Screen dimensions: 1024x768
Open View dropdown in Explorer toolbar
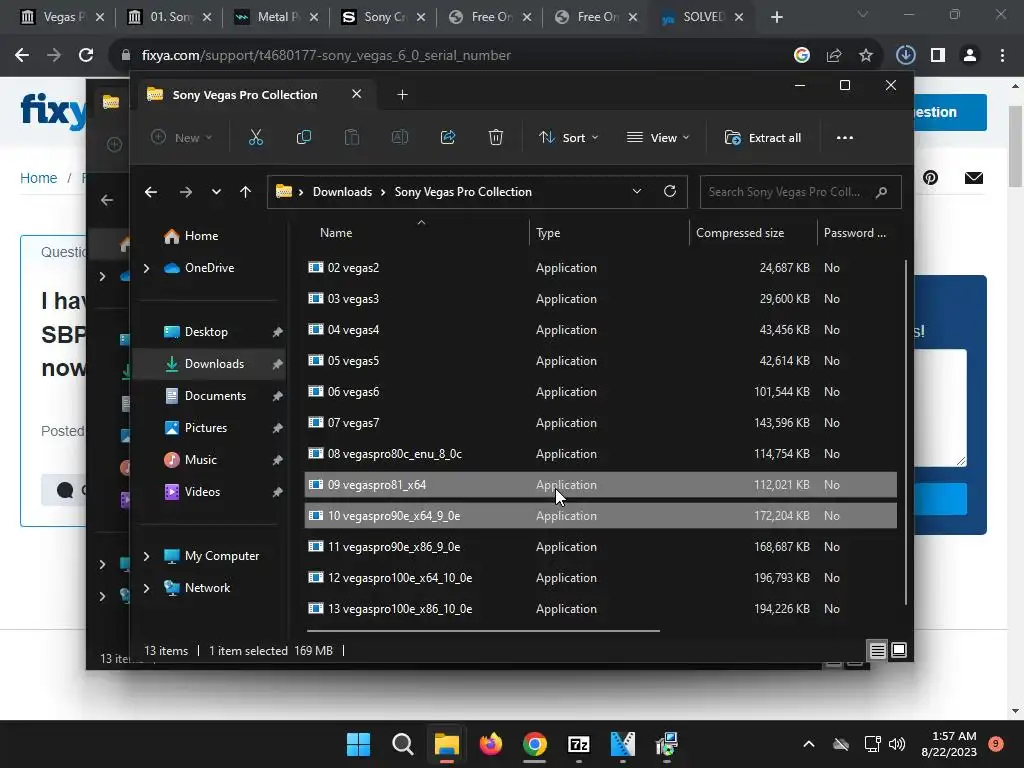pos(658,138)
